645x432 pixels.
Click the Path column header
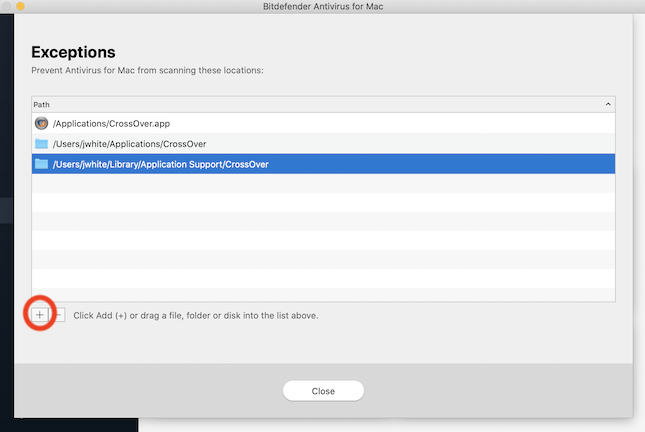point(300,103)
